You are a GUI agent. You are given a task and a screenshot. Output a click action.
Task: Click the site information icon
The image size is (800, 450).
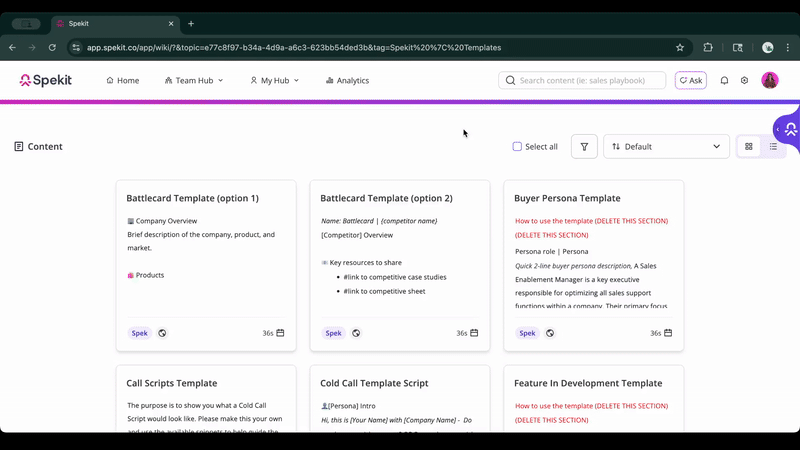point(76,47)
